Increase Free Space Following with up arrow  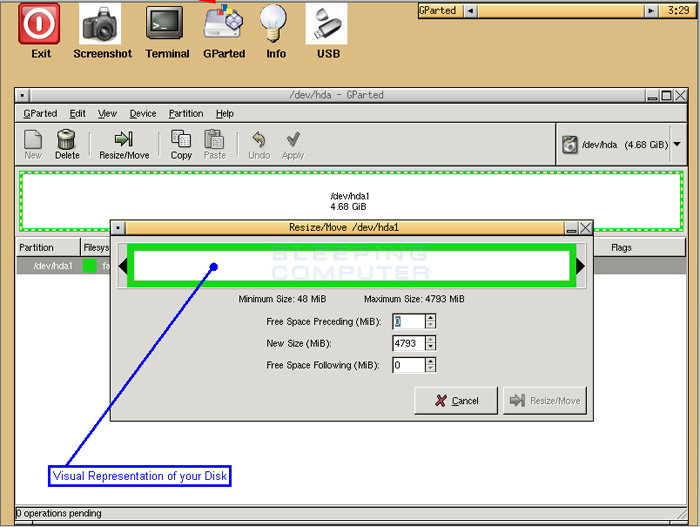click(430, 361)
